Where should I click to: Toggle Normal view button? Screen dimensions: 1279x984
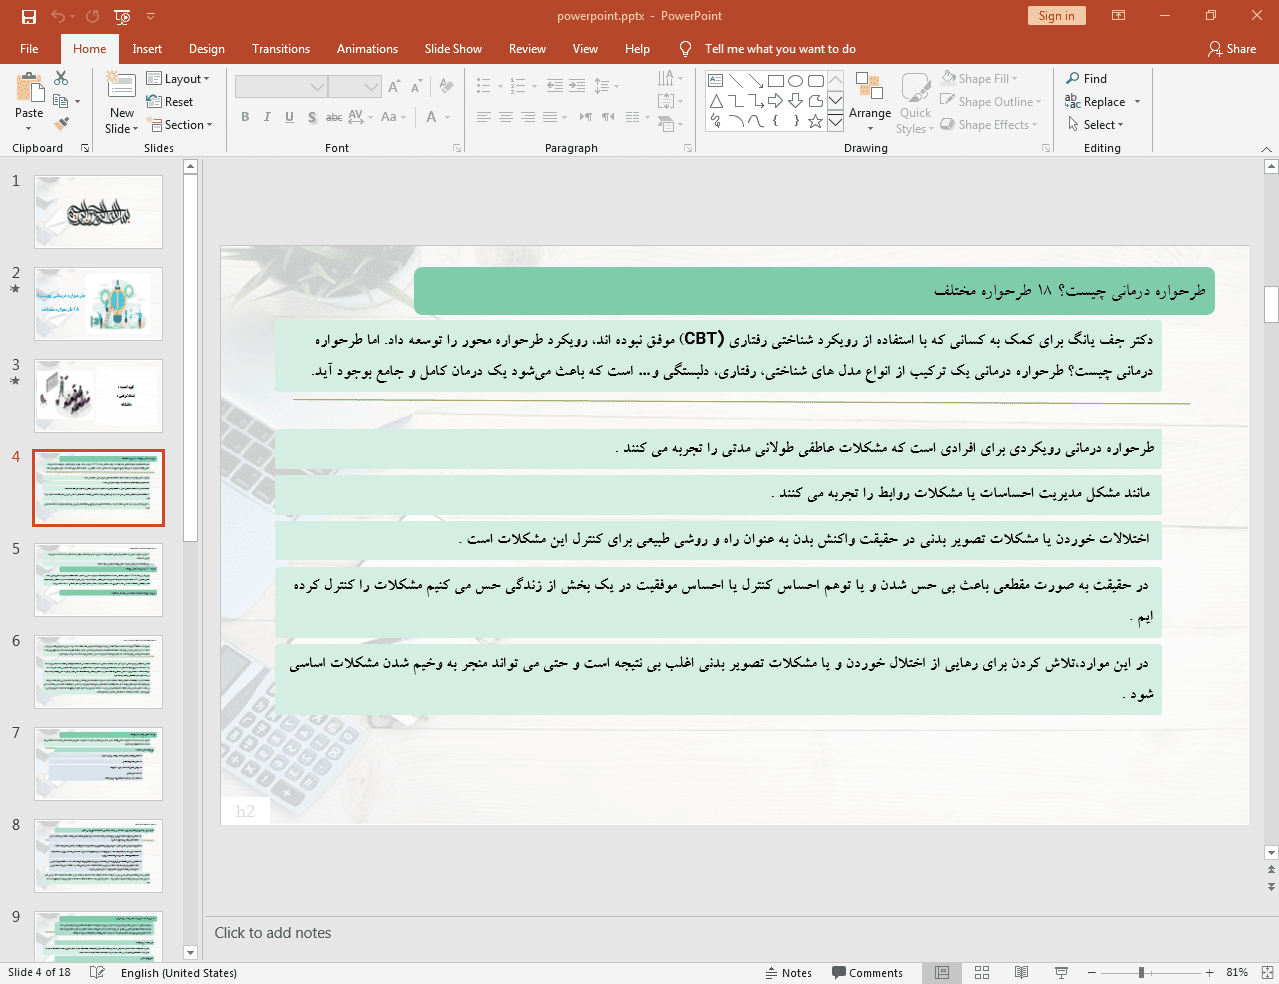[942, 972]
